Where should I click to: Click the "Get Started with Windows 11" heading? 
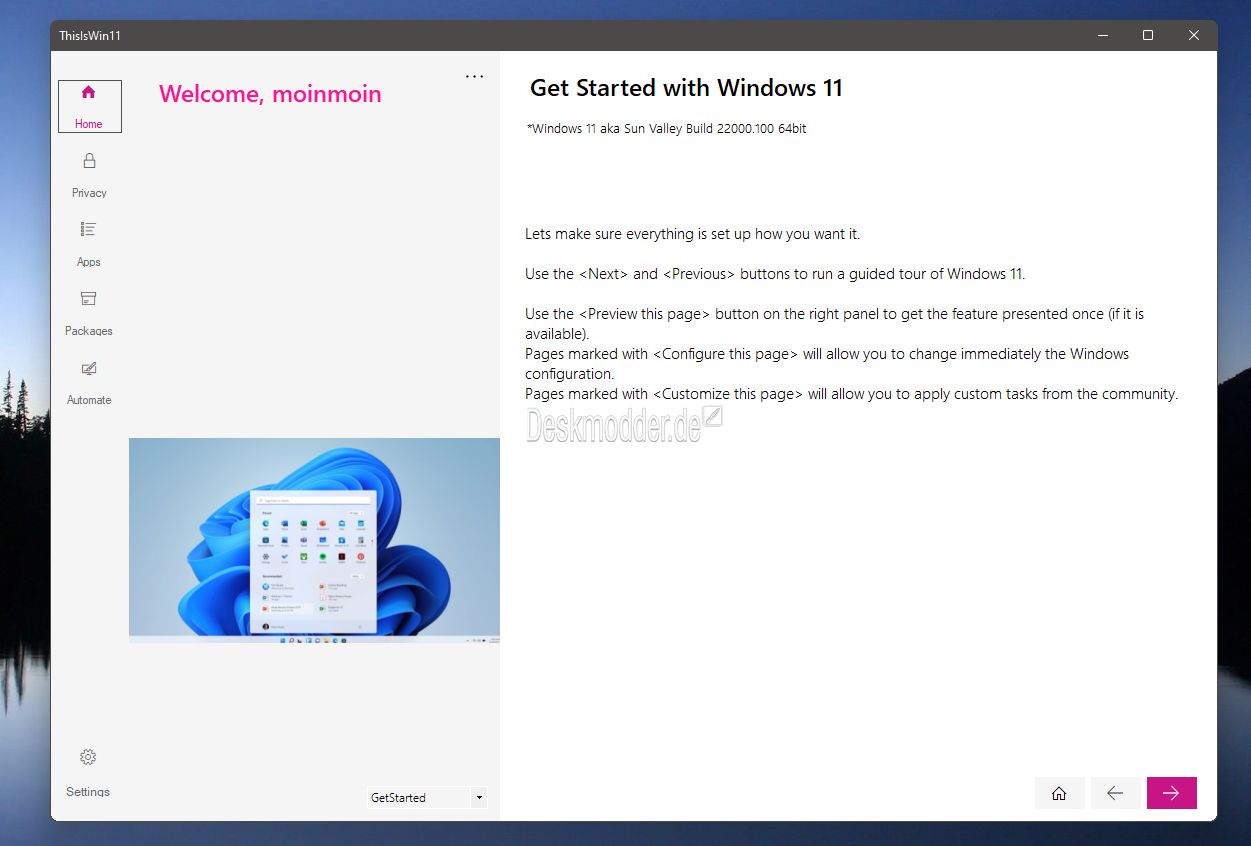[x=686, y=88]
